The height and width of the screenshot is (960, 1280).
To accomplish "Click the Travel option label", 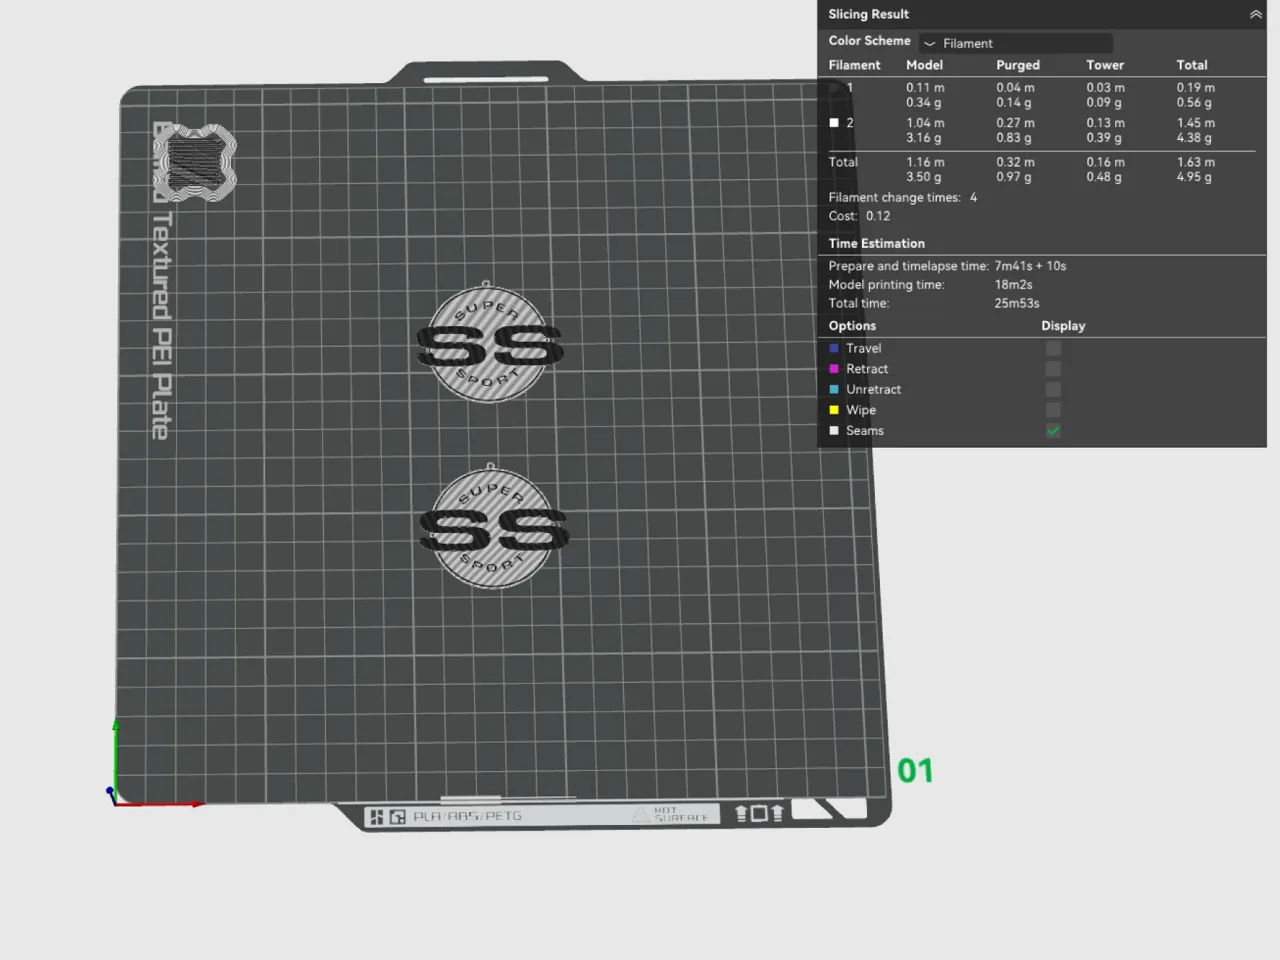I will (x=863, y=348).
